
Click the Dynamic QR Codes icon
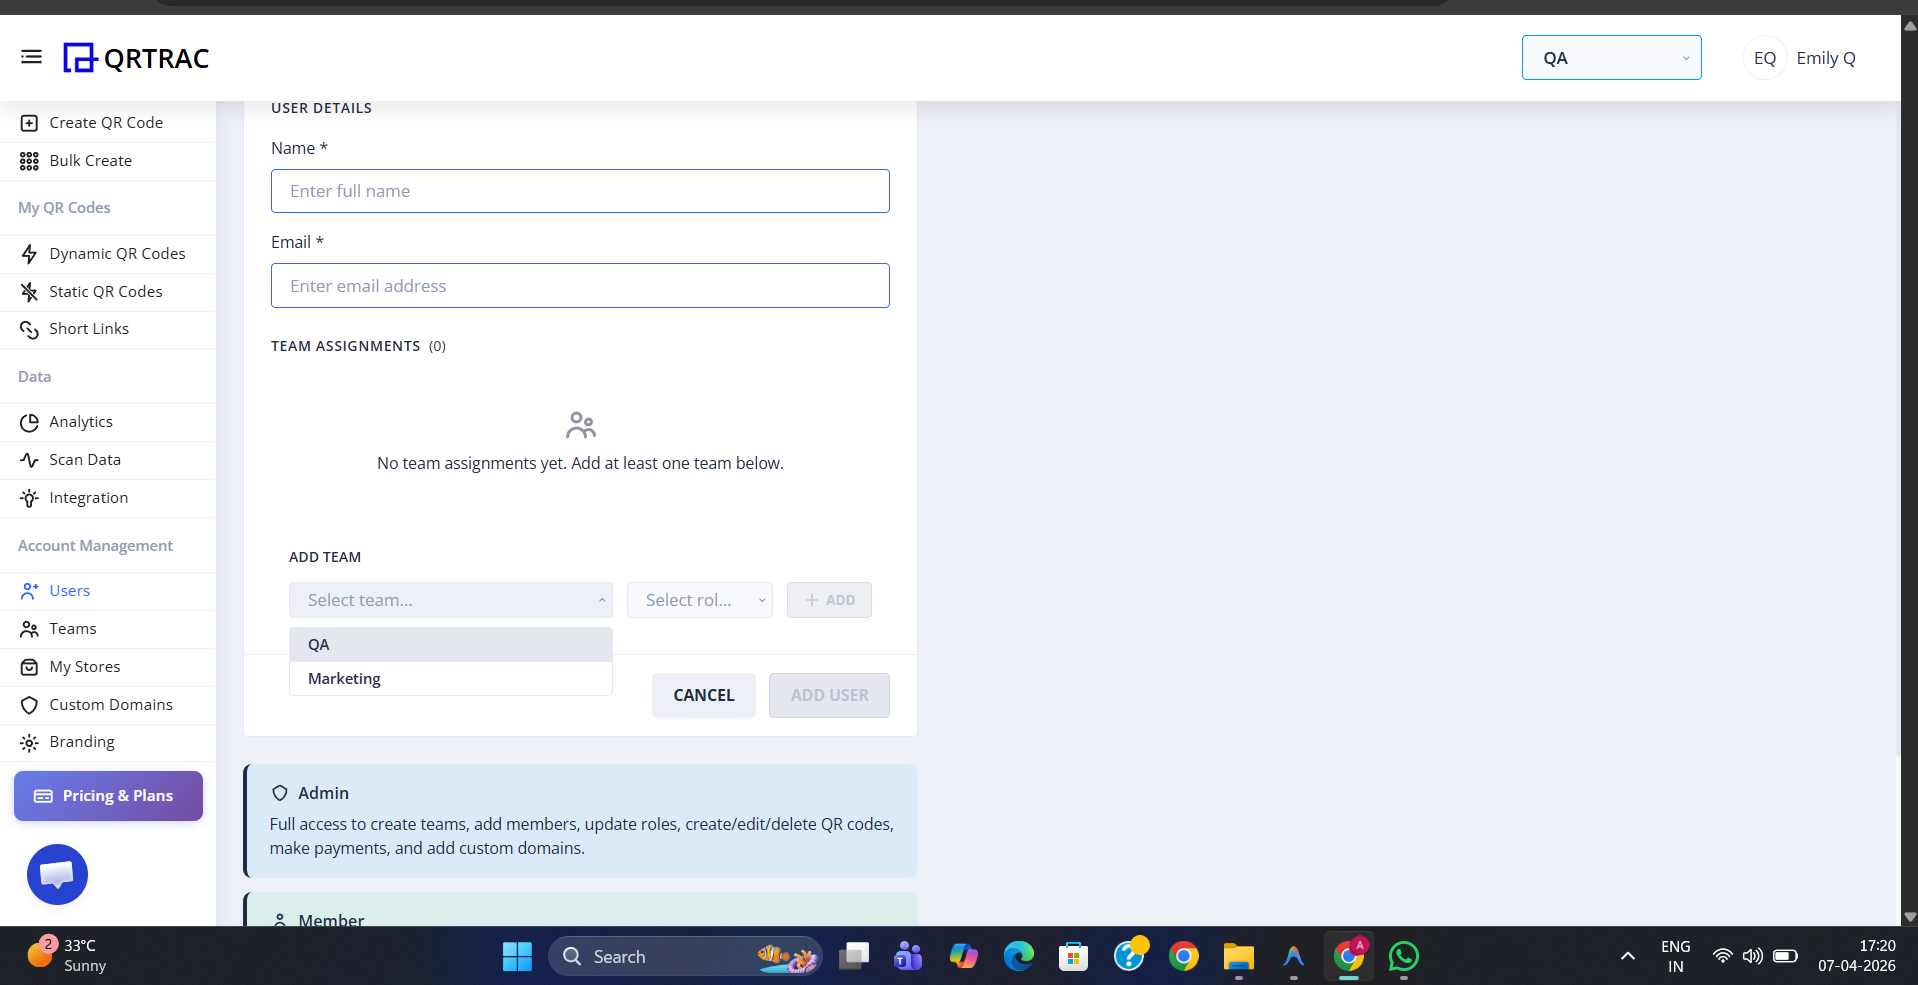(x=28, y=253)
